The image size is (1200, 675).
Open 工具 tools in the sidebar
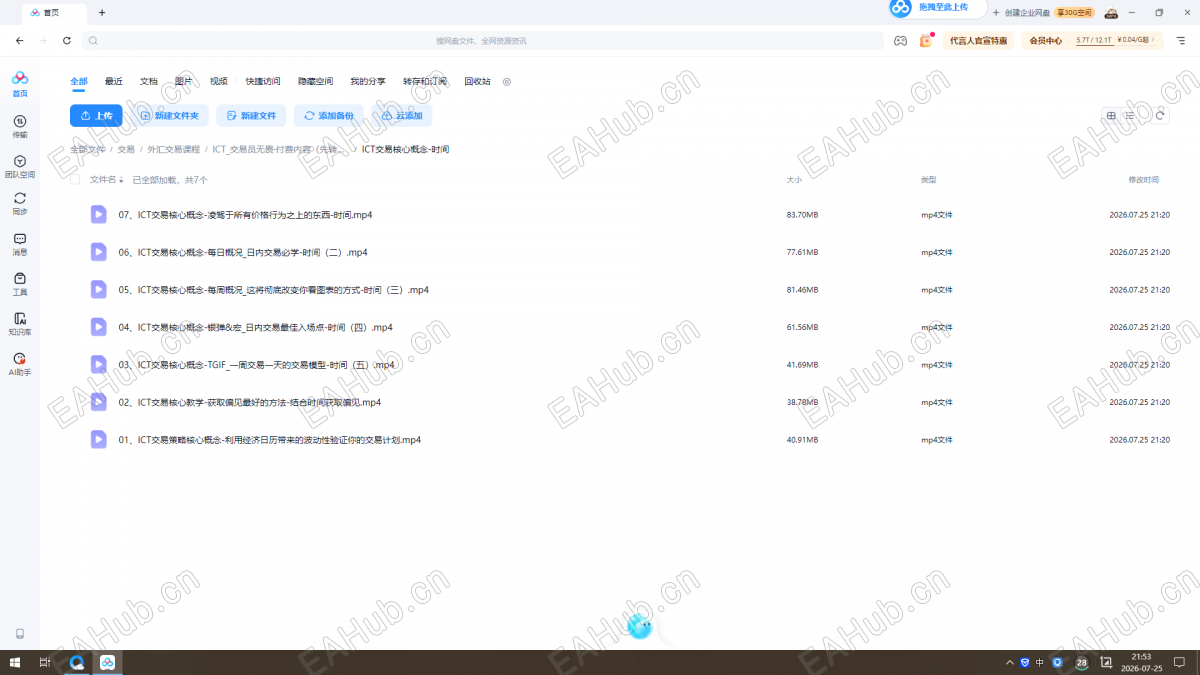20,284
